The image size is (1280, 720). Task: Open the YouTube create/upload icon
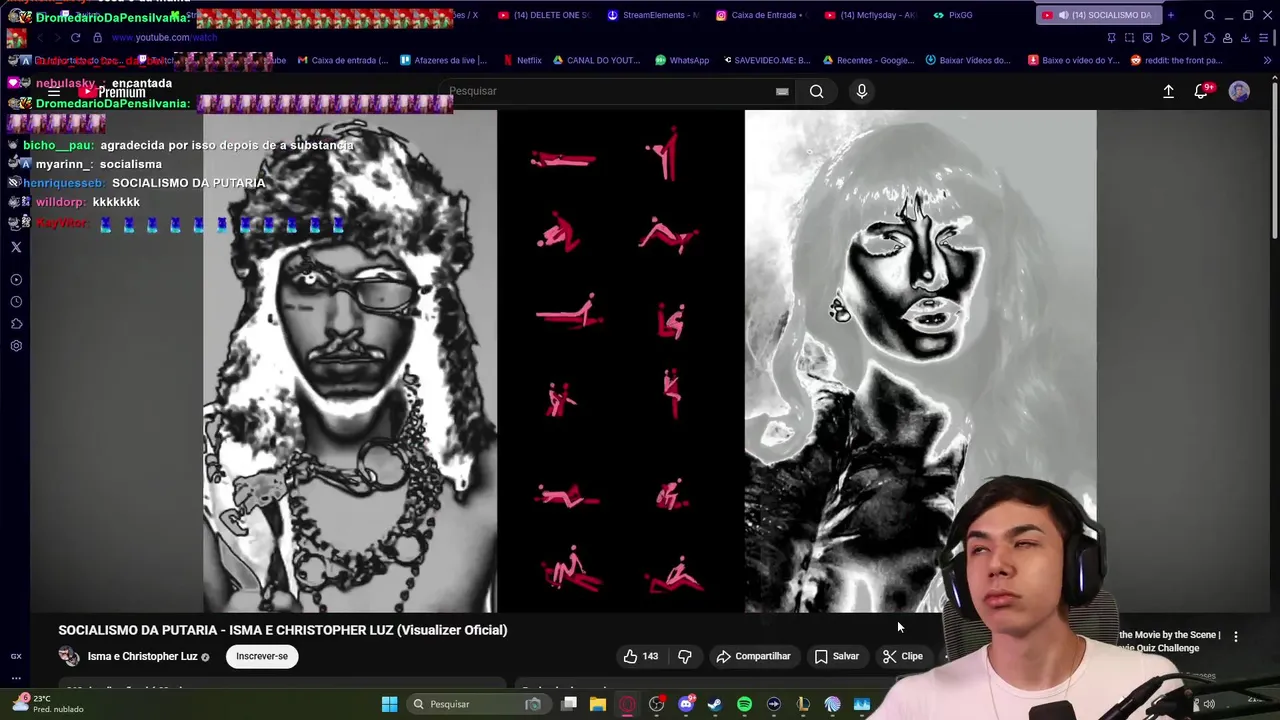[x=1168, y=91]
